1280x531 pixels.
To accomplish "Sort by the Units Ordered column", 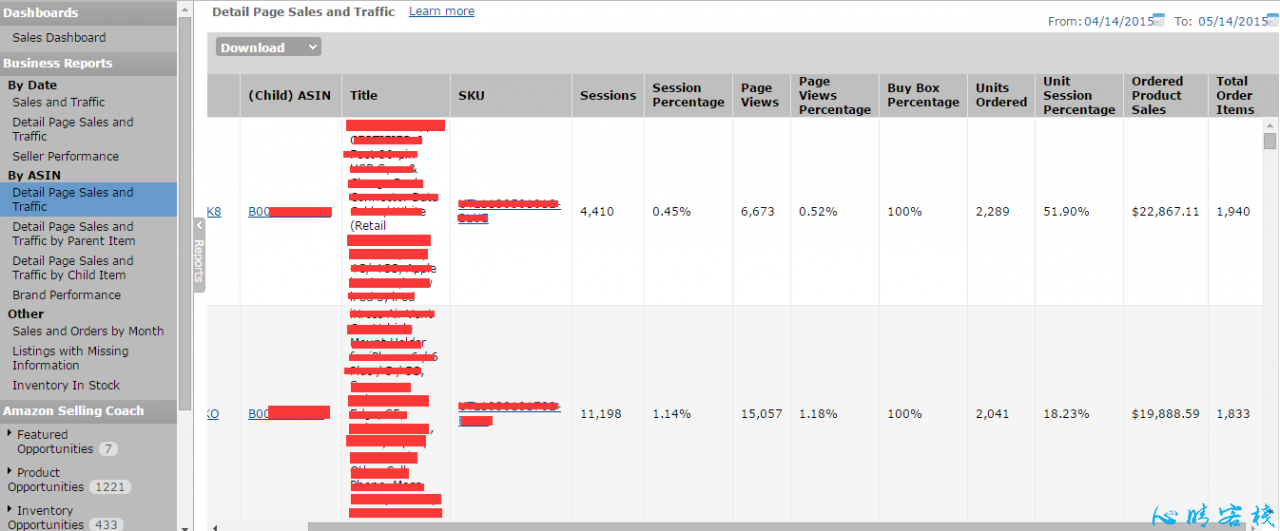I will 1001,95.
